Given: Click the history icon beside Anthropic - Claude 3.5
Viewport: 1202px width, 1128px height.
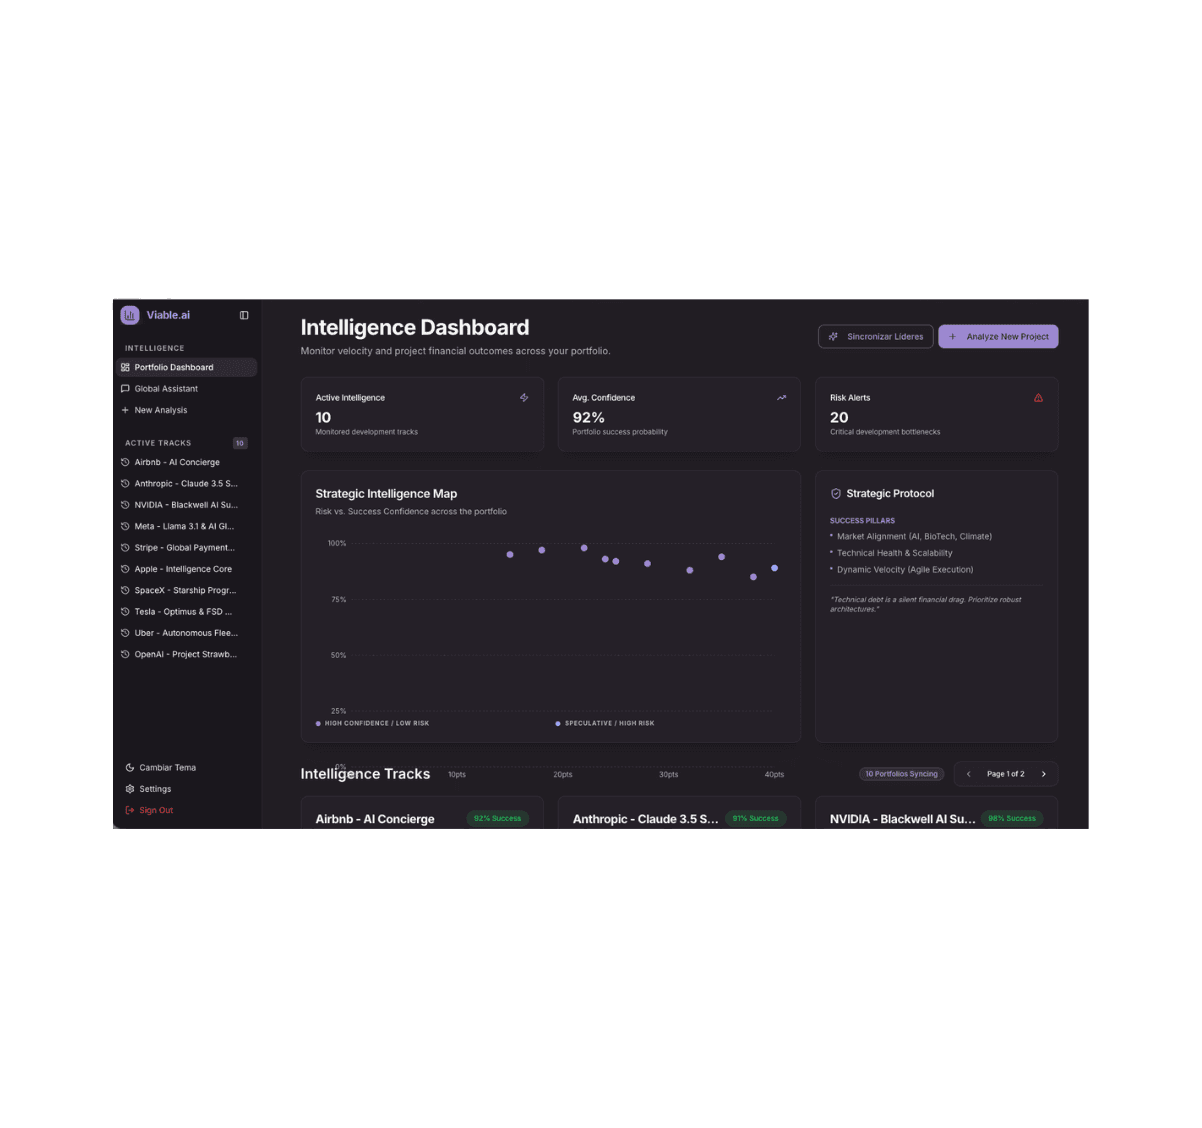Looking at the screenshot, I should click(125, 484).
